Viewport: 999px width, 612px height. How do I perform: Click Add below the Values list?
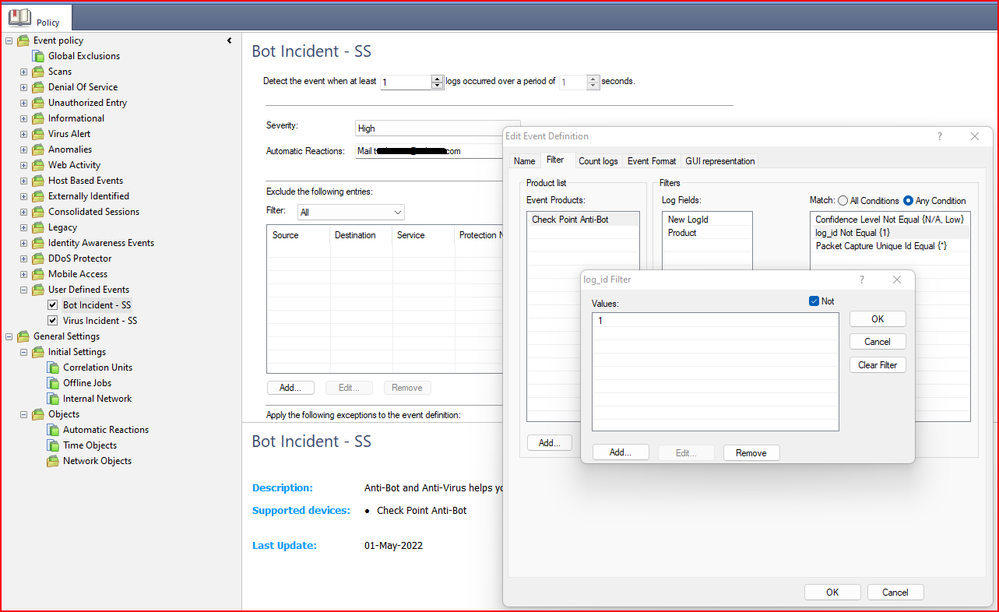click(621, 453)
